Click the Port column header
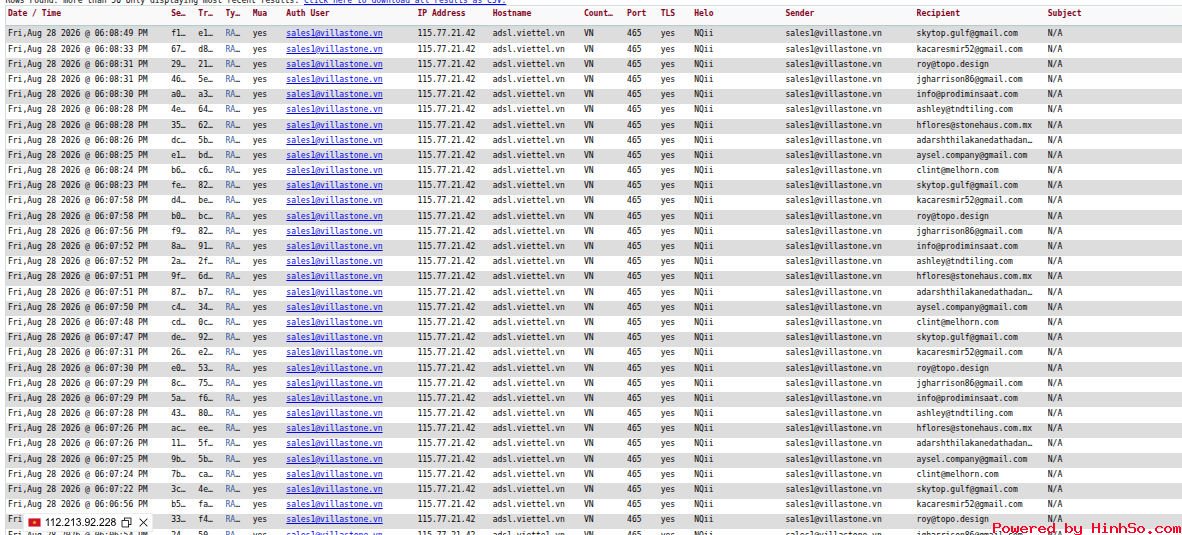The image size is (1182, 535). coord(636,14)
